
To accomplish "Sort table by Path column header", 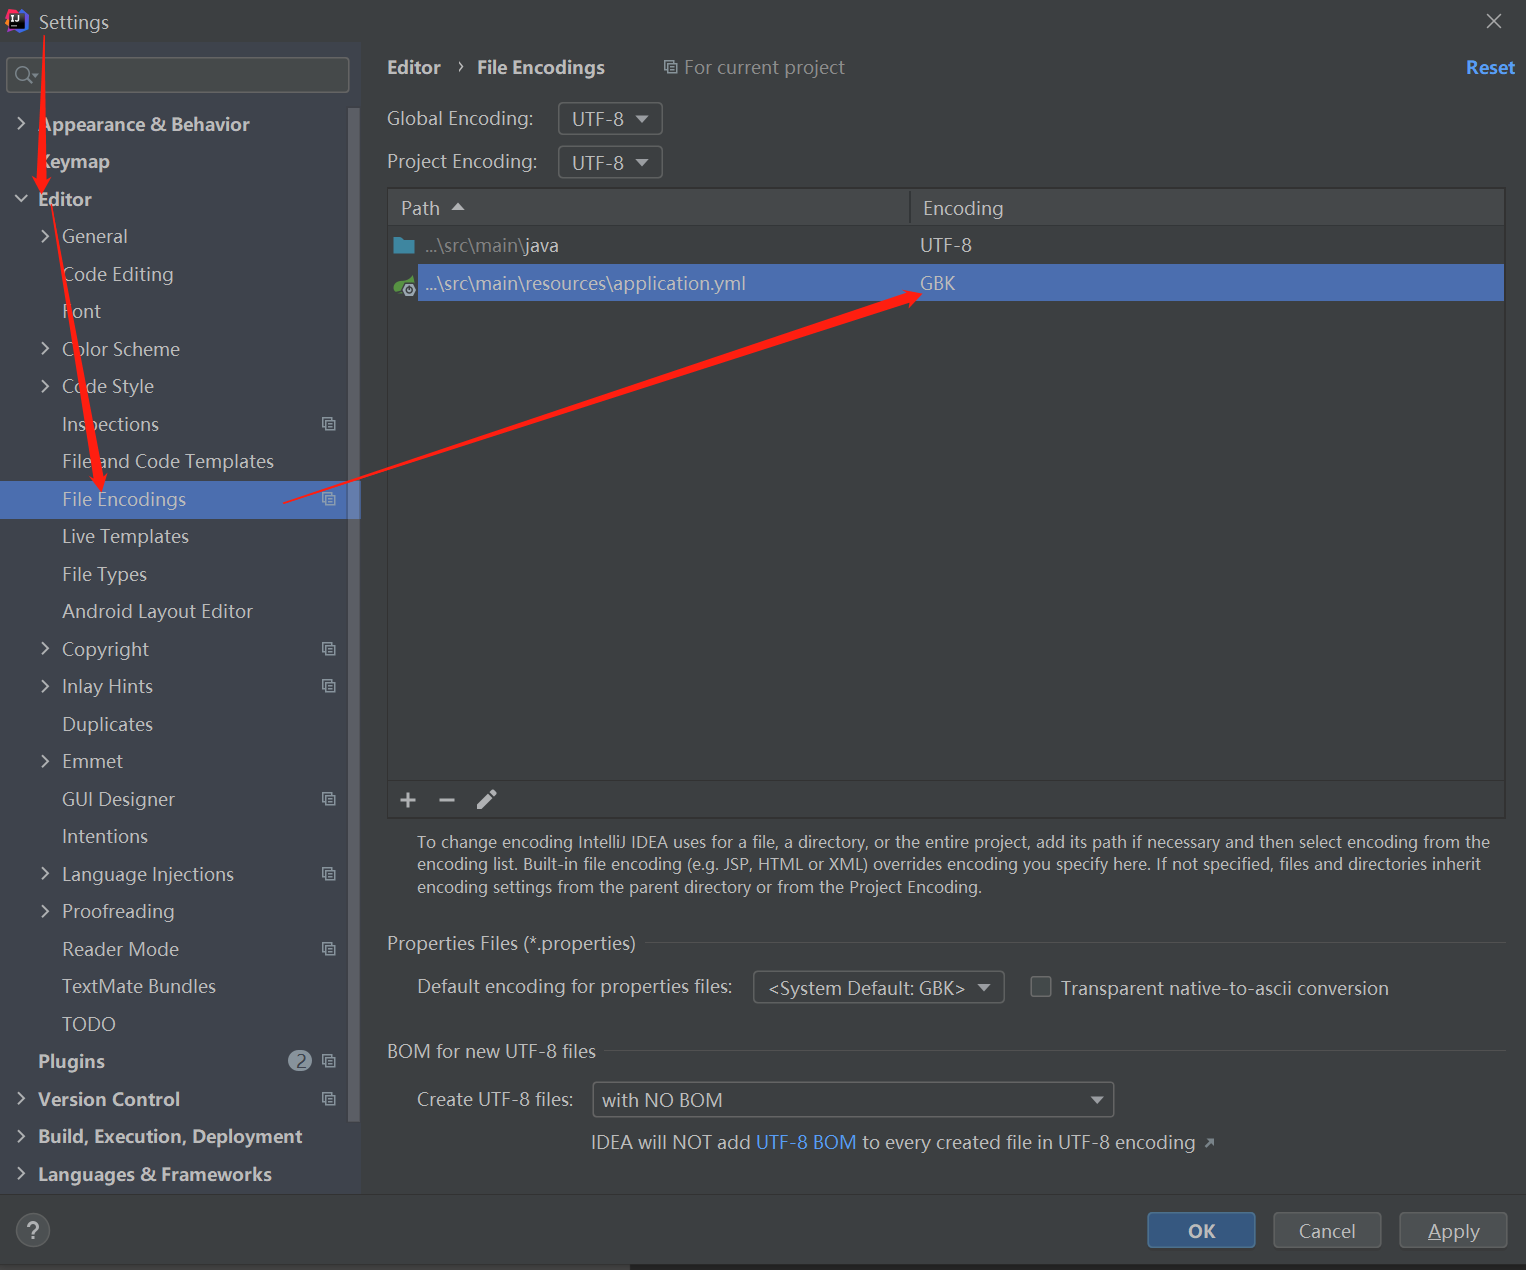I will [648, 208].
